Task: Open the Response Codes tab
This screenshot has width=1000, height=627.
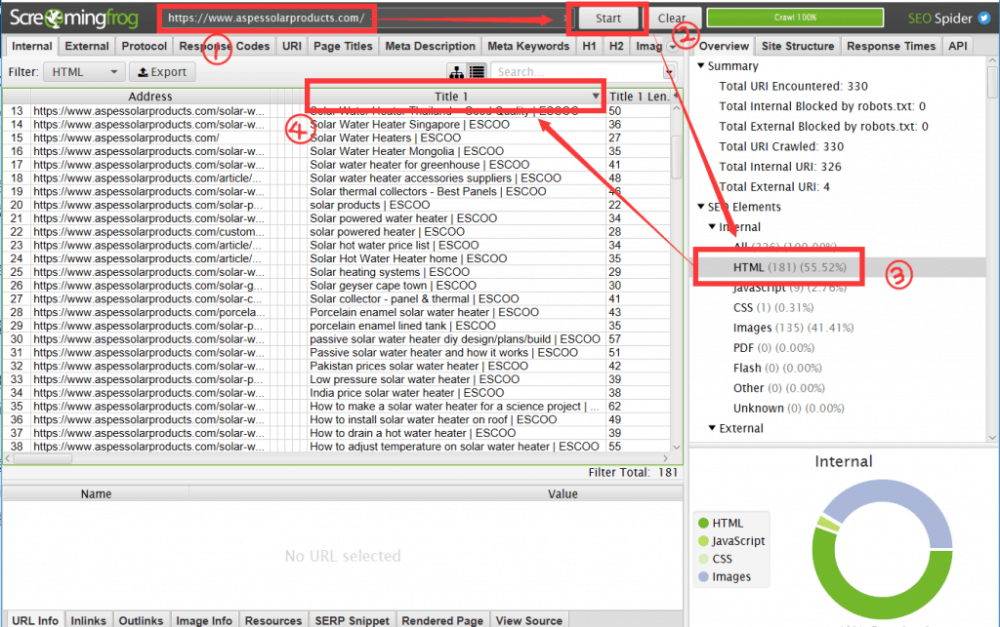Action: (225, 46)
